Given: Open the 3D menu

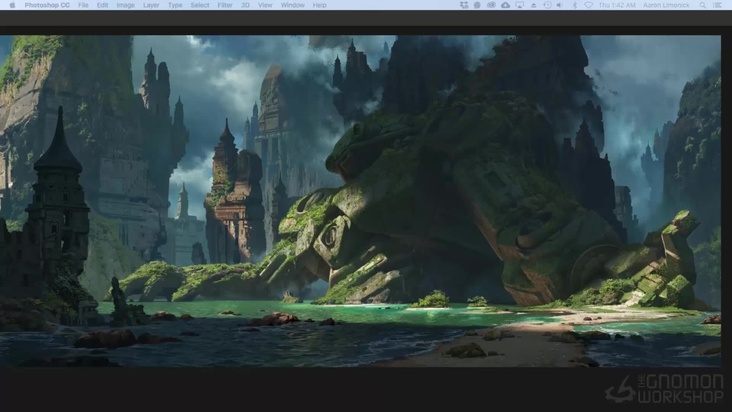Looking at the screenshot, I should 245,5.
